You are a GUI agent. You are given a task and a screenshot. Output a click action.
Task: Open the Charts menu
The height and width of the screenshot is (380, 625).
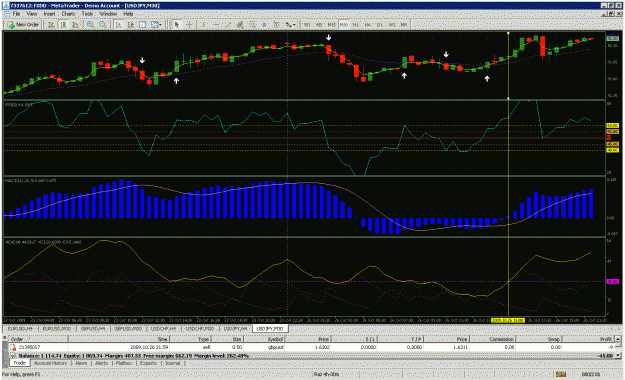tap(68, 14)
